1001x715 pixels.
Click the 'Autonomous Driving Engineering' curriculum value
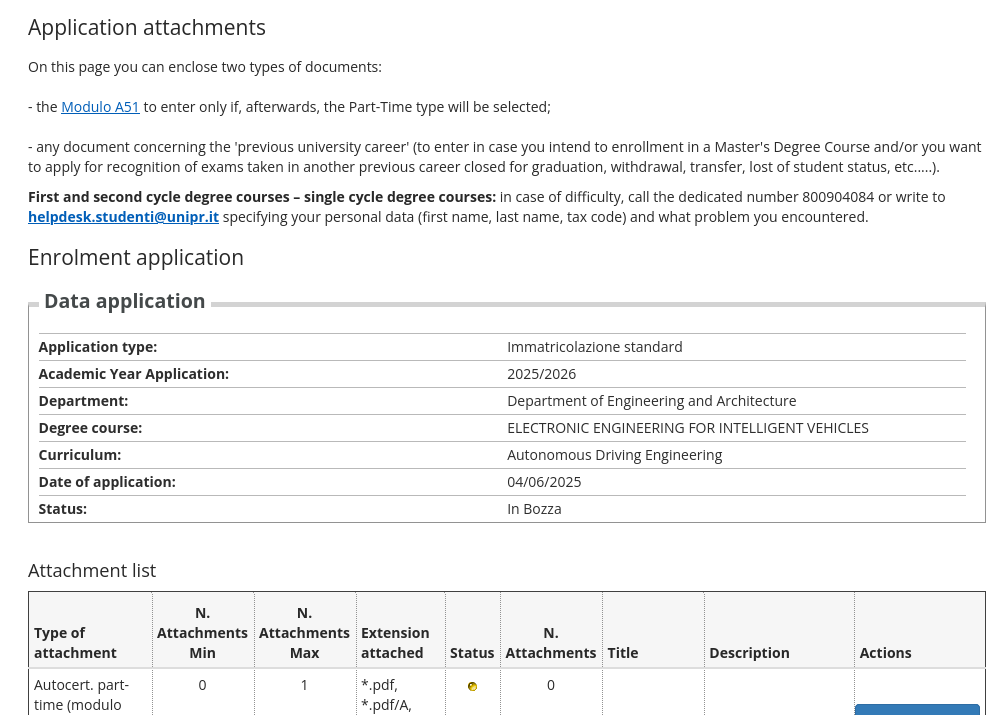(x=614, y=455)
